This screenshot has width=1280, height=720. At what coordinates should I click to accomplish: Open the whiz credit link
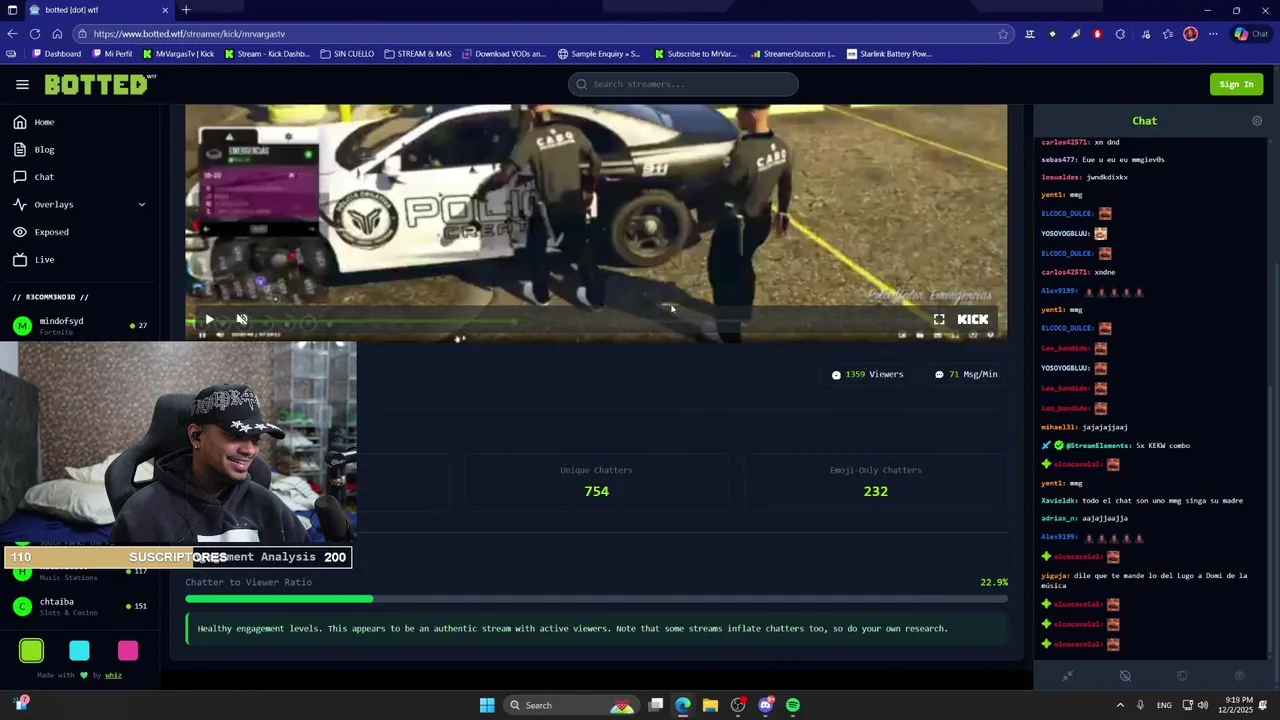114,676
